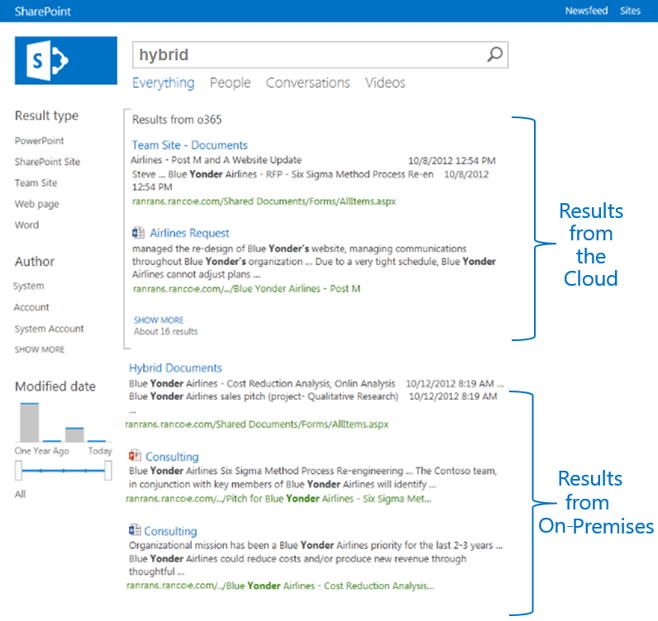This screenshot has width=658, height=621.
Task: Click the PowerPoint icon beside first Consulting
Action: coord(135,456)
